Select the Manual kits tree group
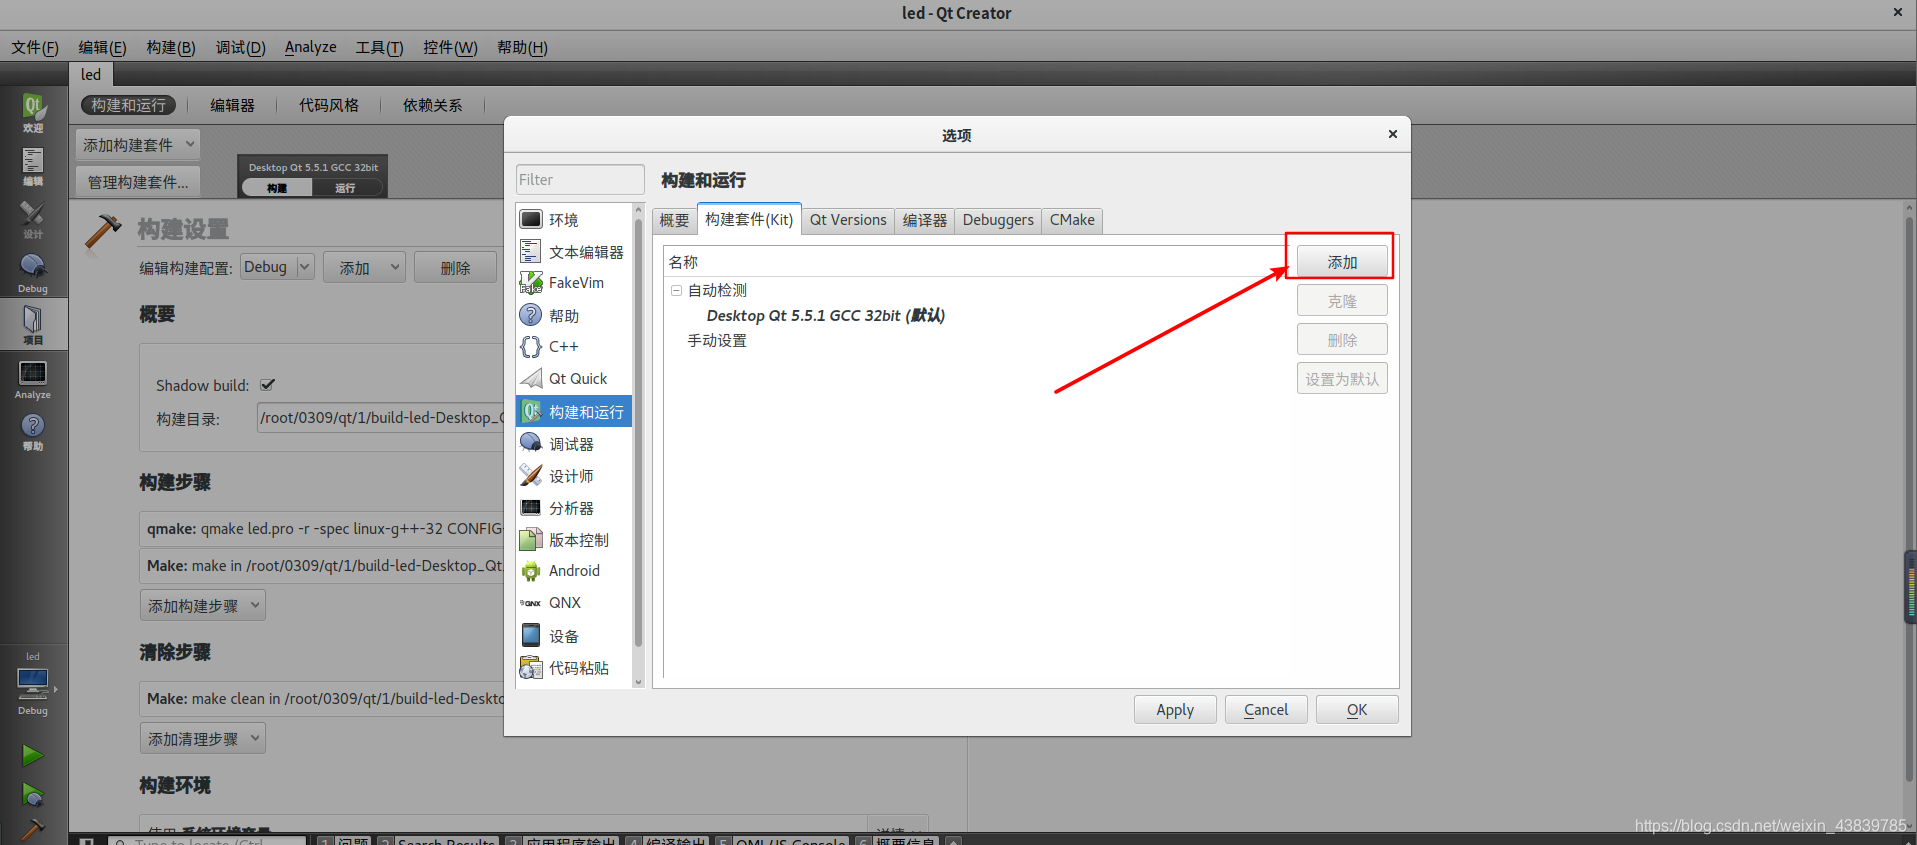Screen dimensions: 1917x845 click(x=717, y=340)
